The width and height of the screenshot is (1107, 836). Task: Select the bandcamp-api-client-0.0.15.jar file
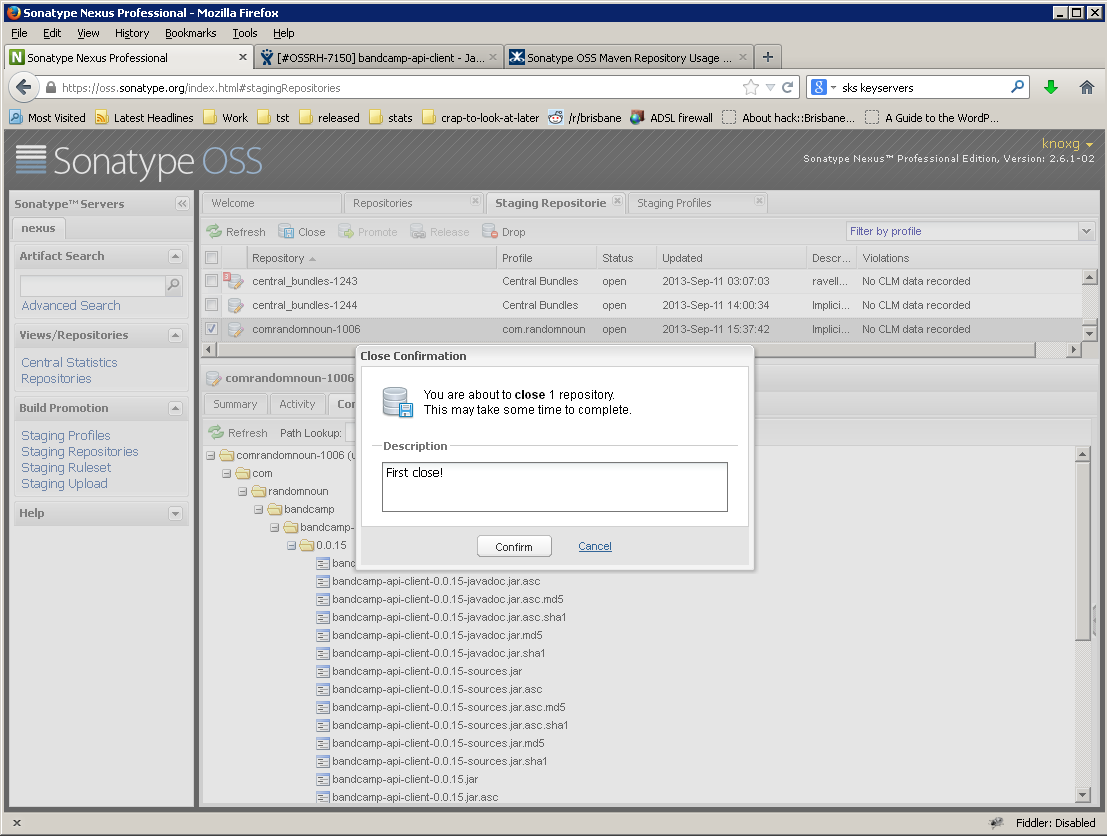(405, 780)
